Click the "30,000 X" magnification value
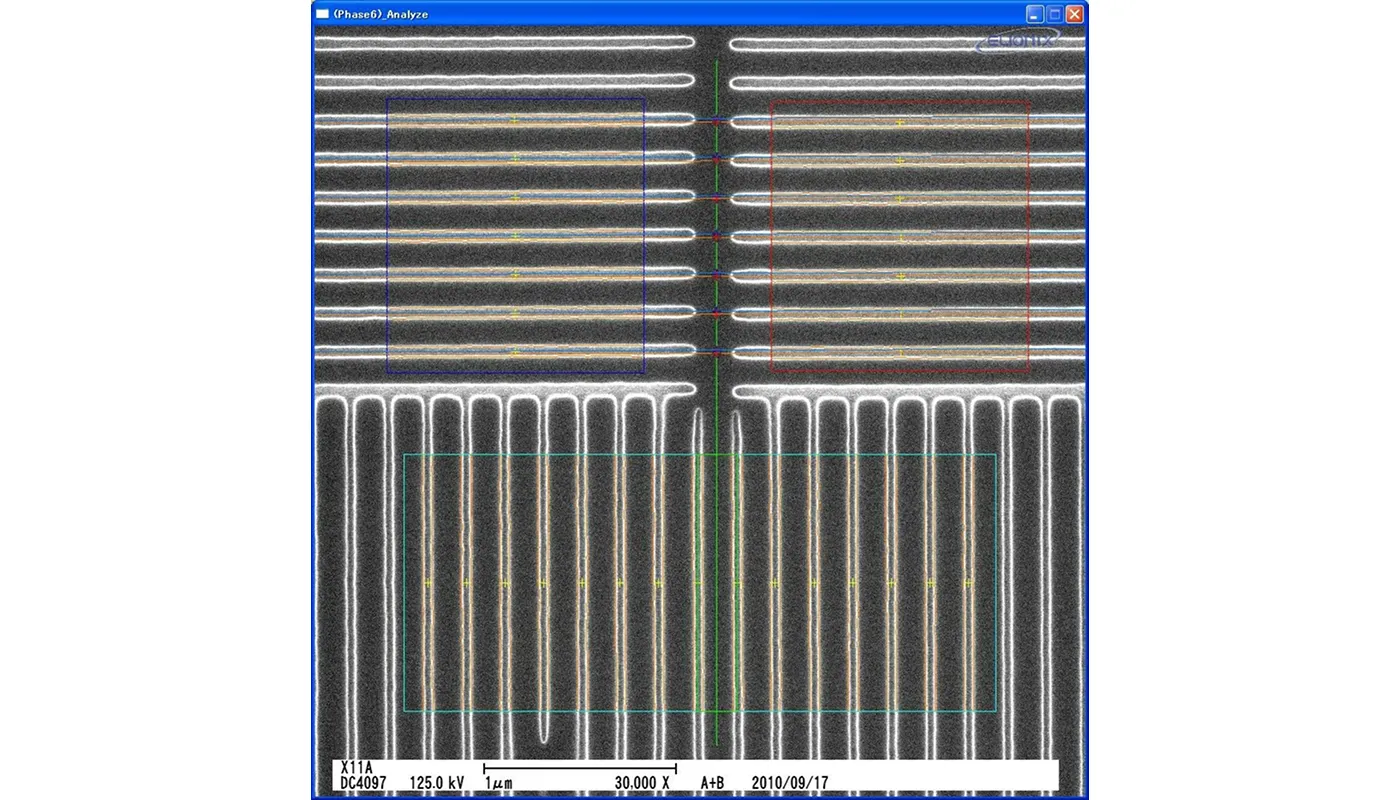Screen dimensions: 1400x800 [642, 782]
